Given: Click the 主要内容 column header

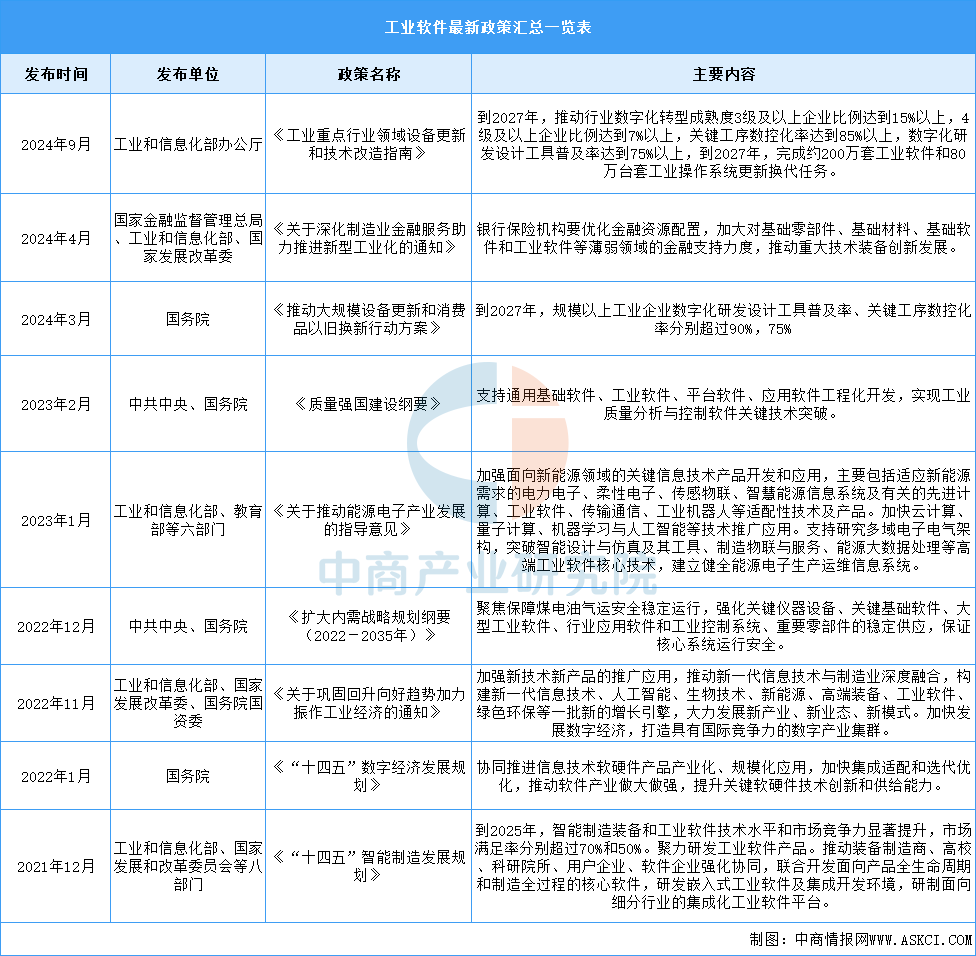Looking at the screenshot, I should pyautogui.click(x=723, y=75).
